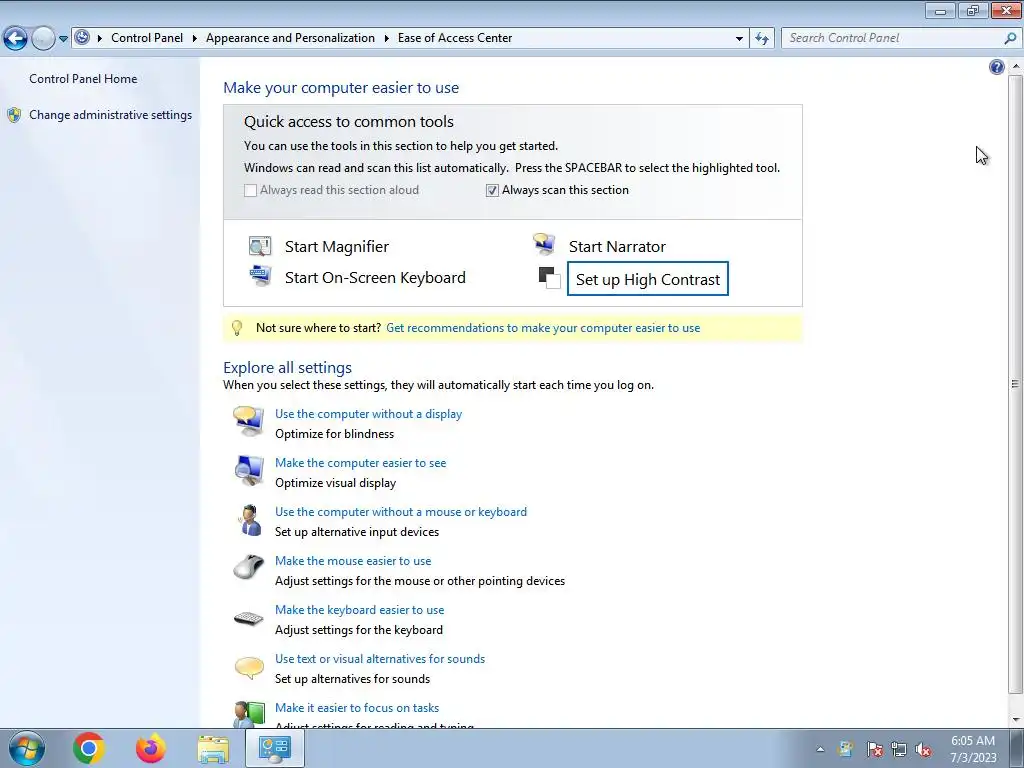
Task: Open the Help question mark icon
Action: [997, 67]
